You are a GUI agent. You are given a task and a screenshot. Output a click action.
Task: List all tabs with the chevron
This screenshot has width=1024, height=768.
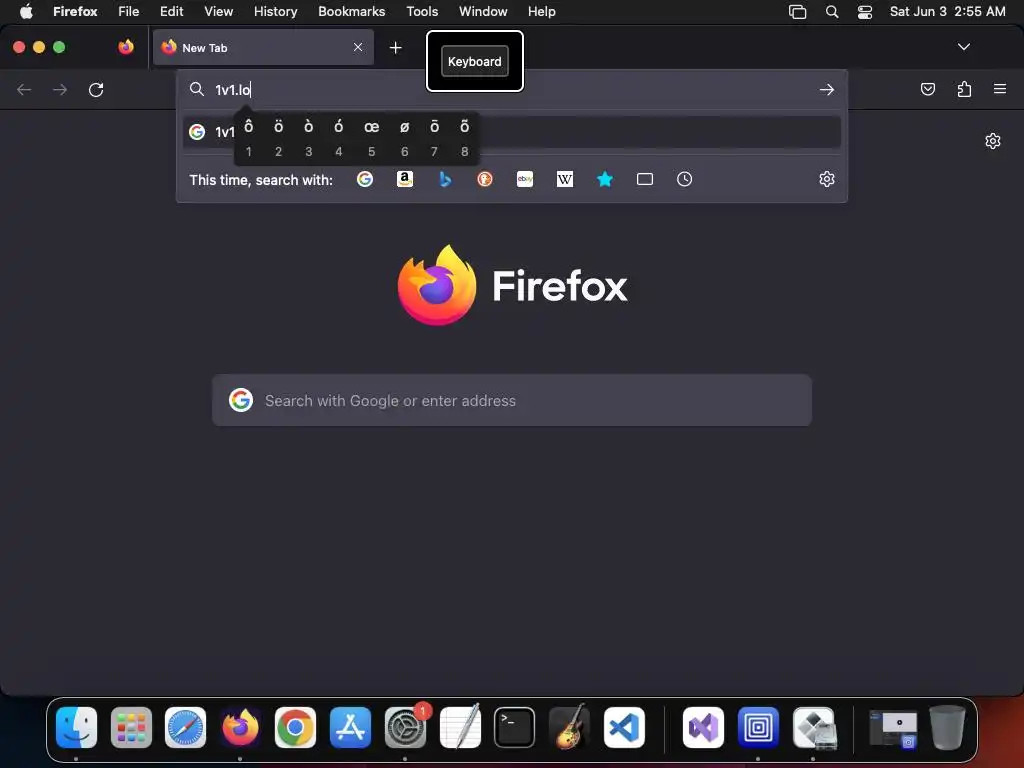tap(964, 47)
